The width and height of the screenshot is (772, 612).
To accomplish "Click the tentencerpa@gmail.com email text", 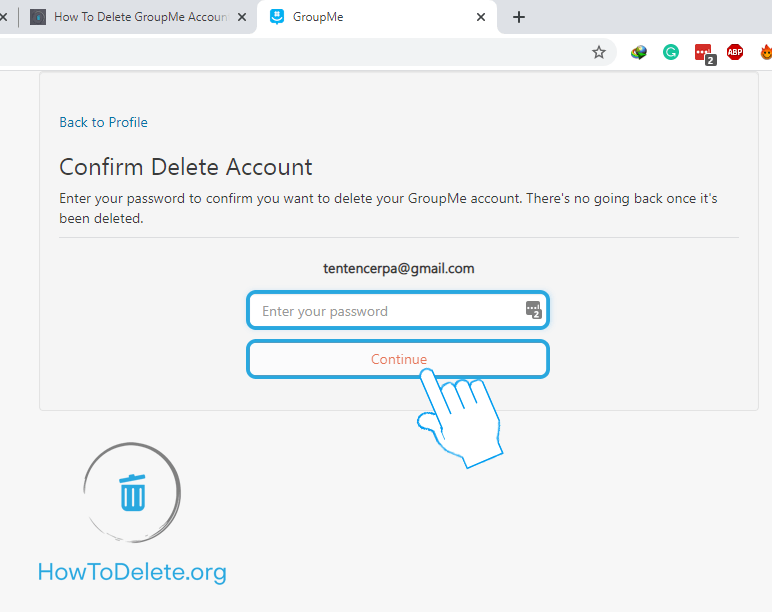I will 398,268.
